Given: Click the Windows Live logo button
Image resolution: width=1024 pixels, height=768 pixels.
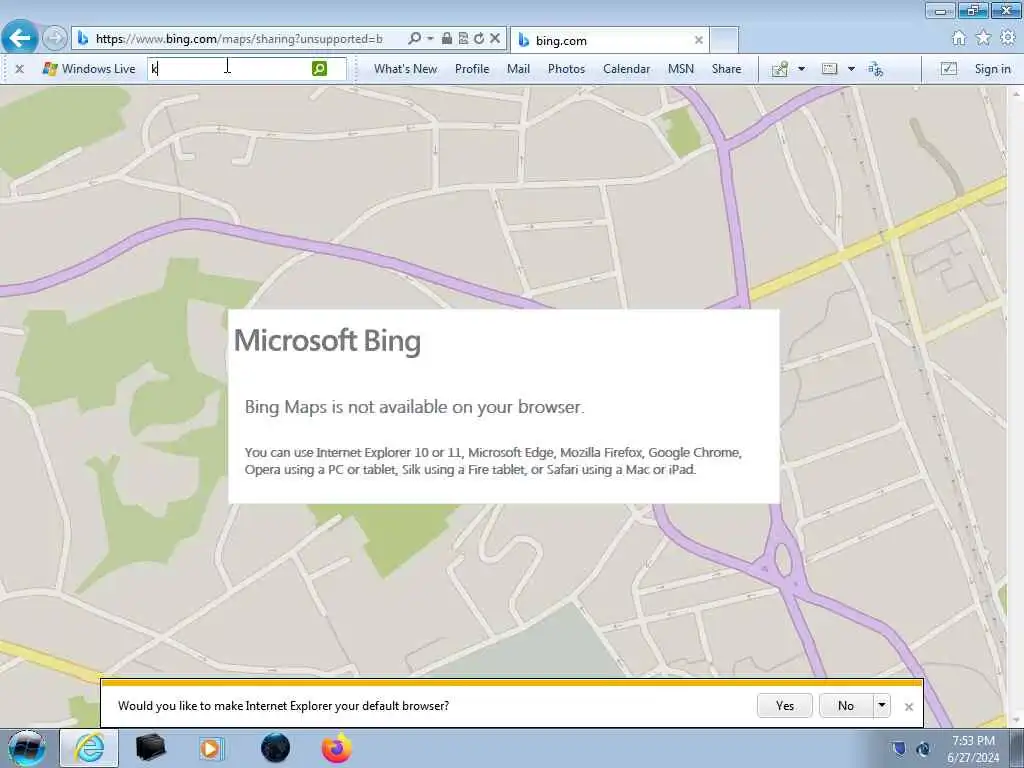Looking at the screenshot, I should pyautogui.click(x=89, y=69).
